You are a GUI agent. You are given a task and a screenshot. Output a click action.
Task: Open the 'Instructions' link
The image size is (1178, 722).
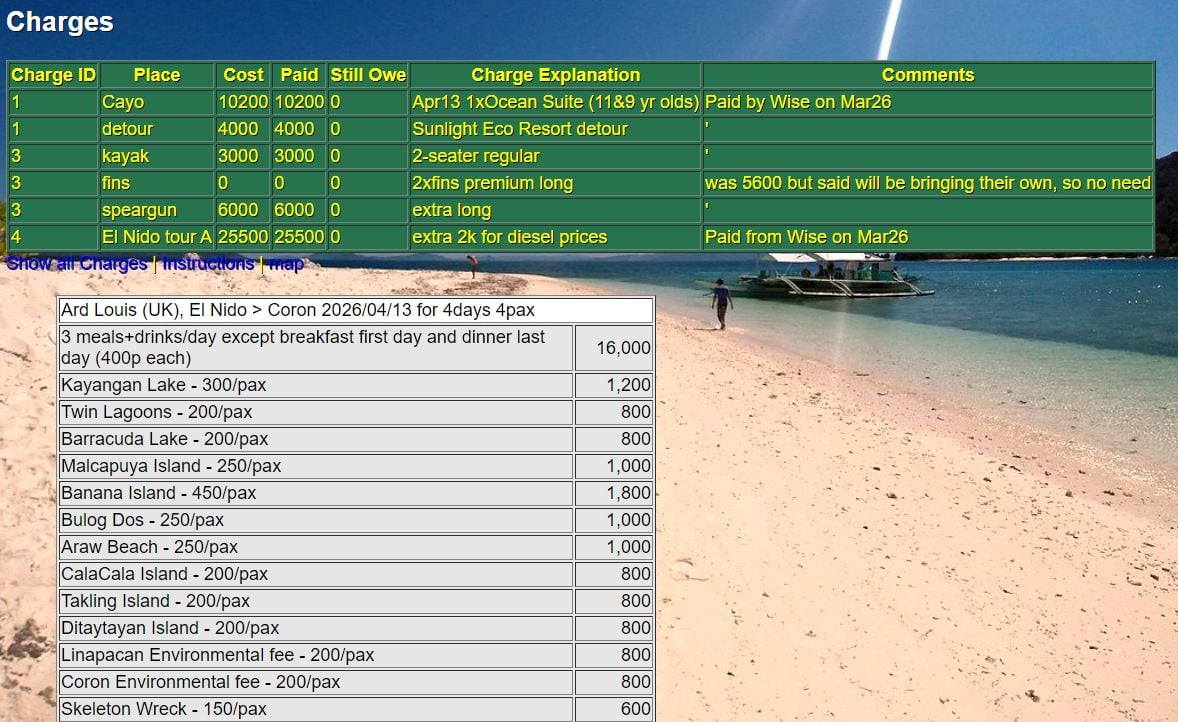[208, 264]
